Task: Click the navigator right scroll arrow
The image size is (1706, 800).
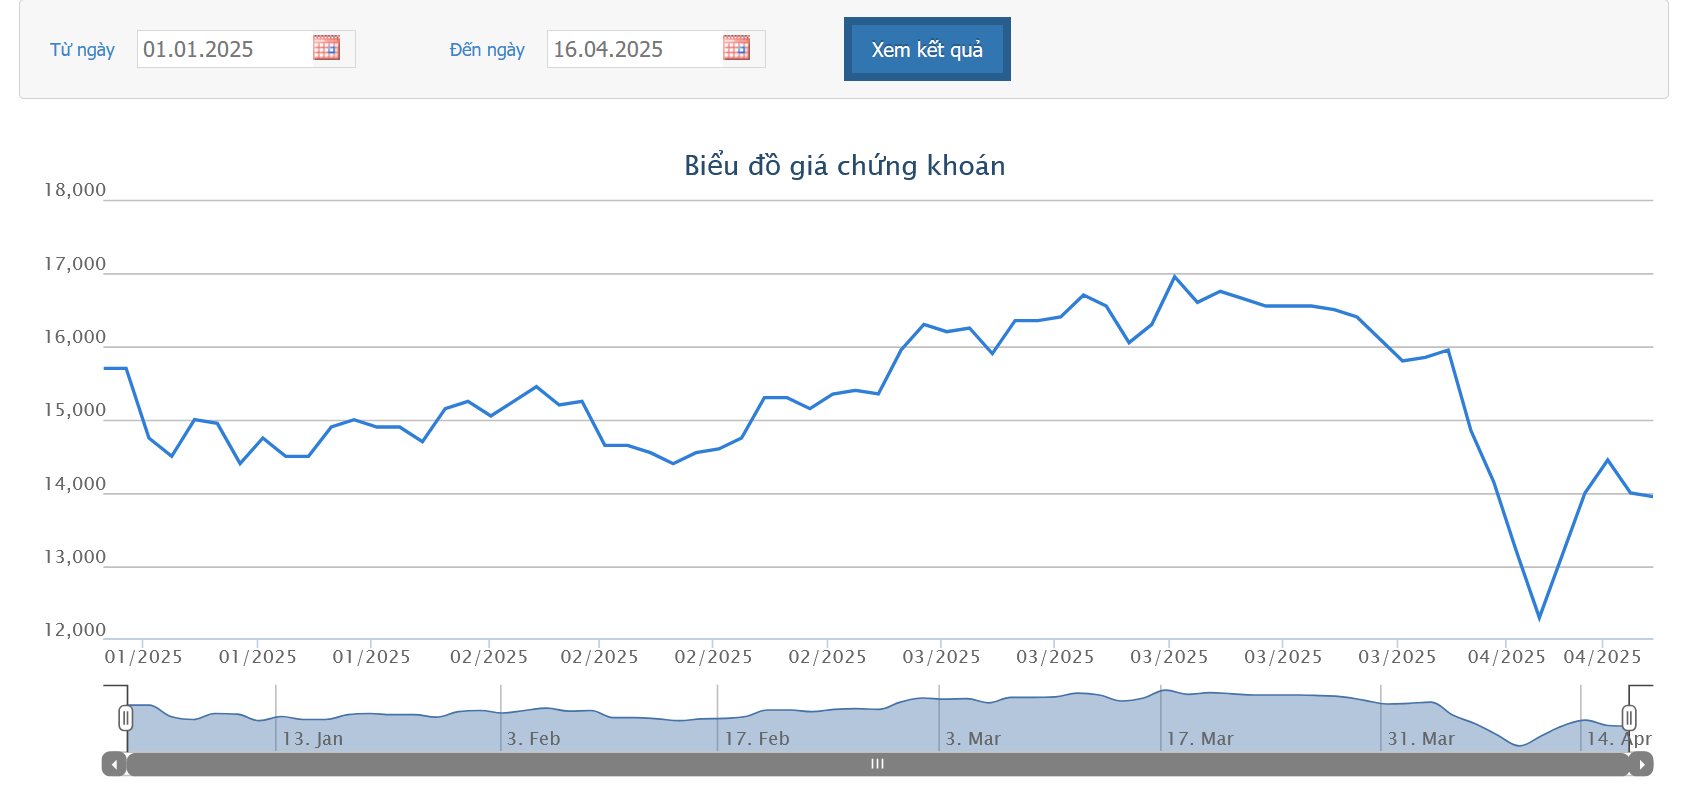Action: click(x=1641, y=764)
